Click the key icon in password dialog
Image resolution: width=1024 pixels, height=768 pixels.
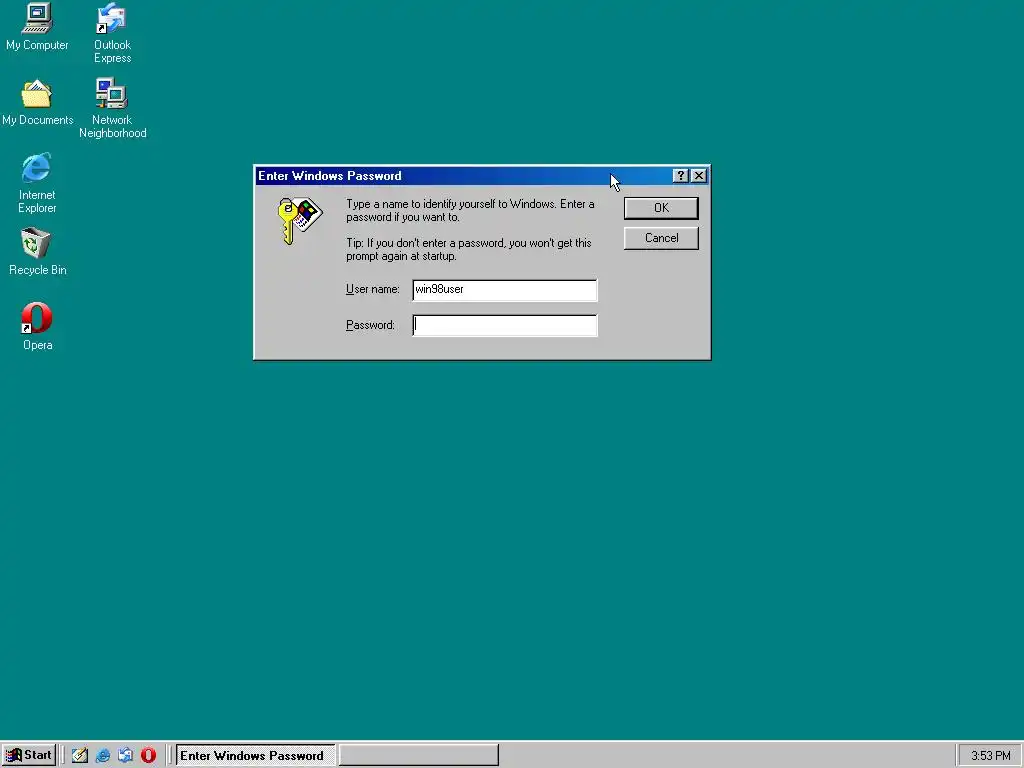tap(300, 221)
